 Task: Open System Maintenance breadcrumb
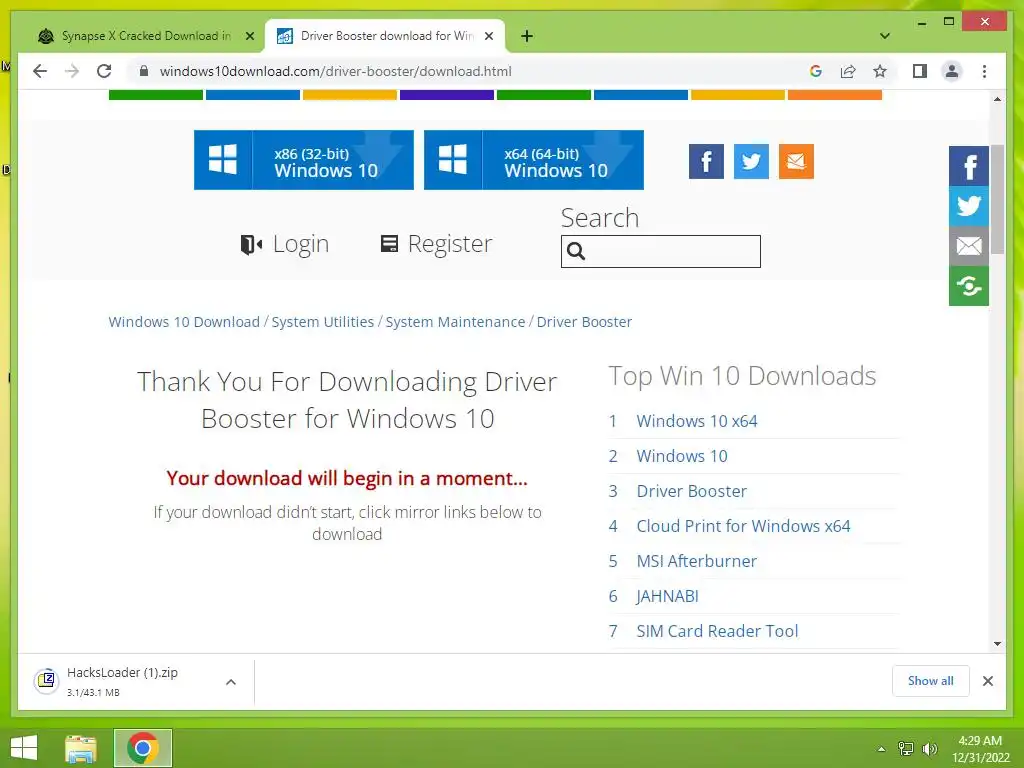(x=455, y=322)
